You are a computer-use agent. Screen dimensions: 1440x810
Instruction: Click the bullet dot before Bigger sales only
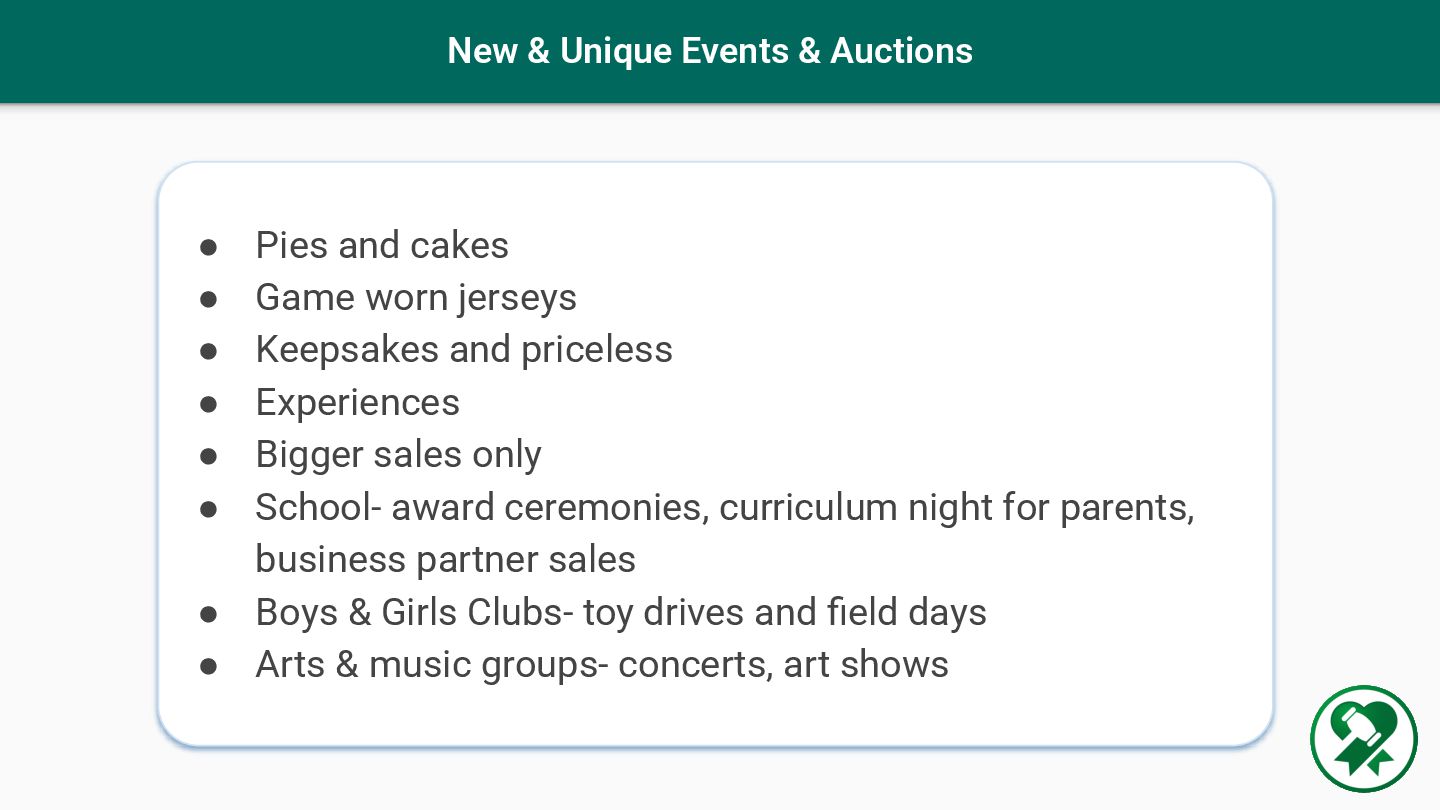point(208,456)
